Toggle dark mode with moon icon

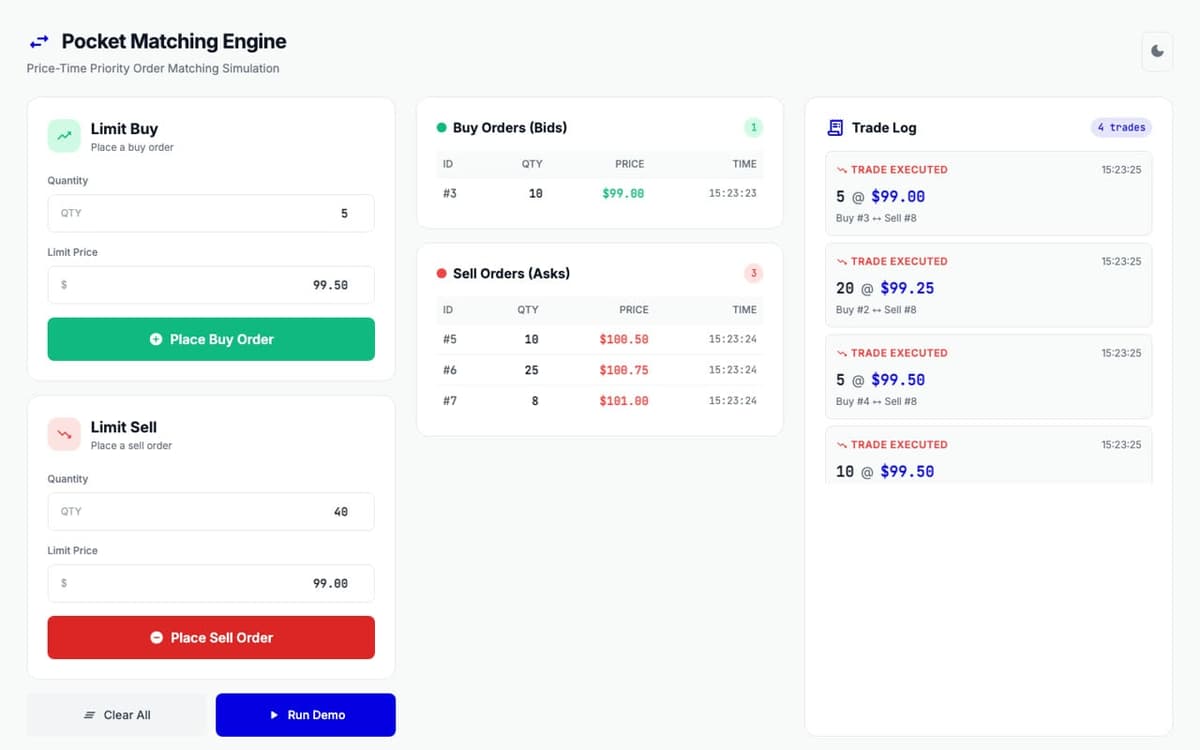pos(1157,51)
